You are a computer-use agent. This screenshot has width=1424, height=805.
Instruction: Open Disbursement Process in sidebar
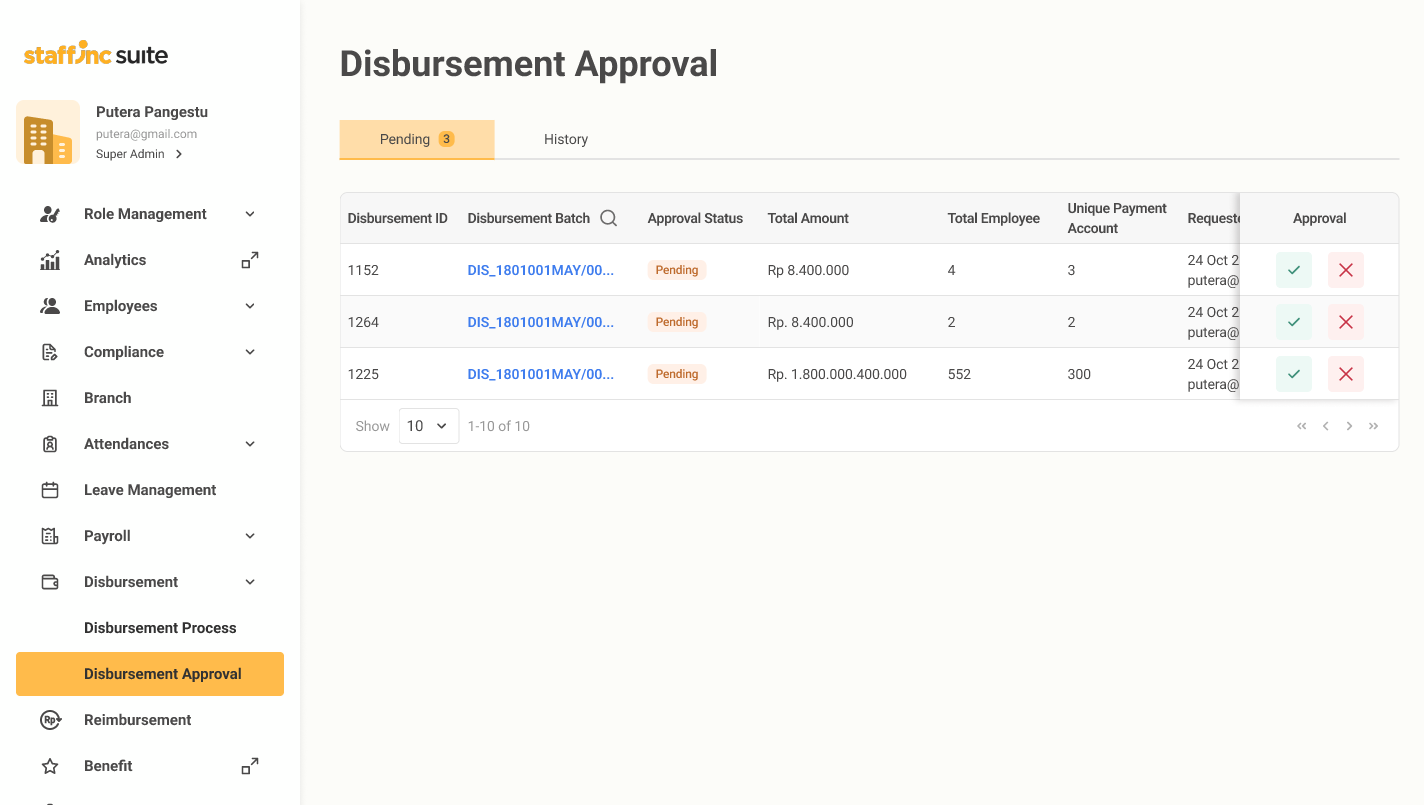[160, 628]
